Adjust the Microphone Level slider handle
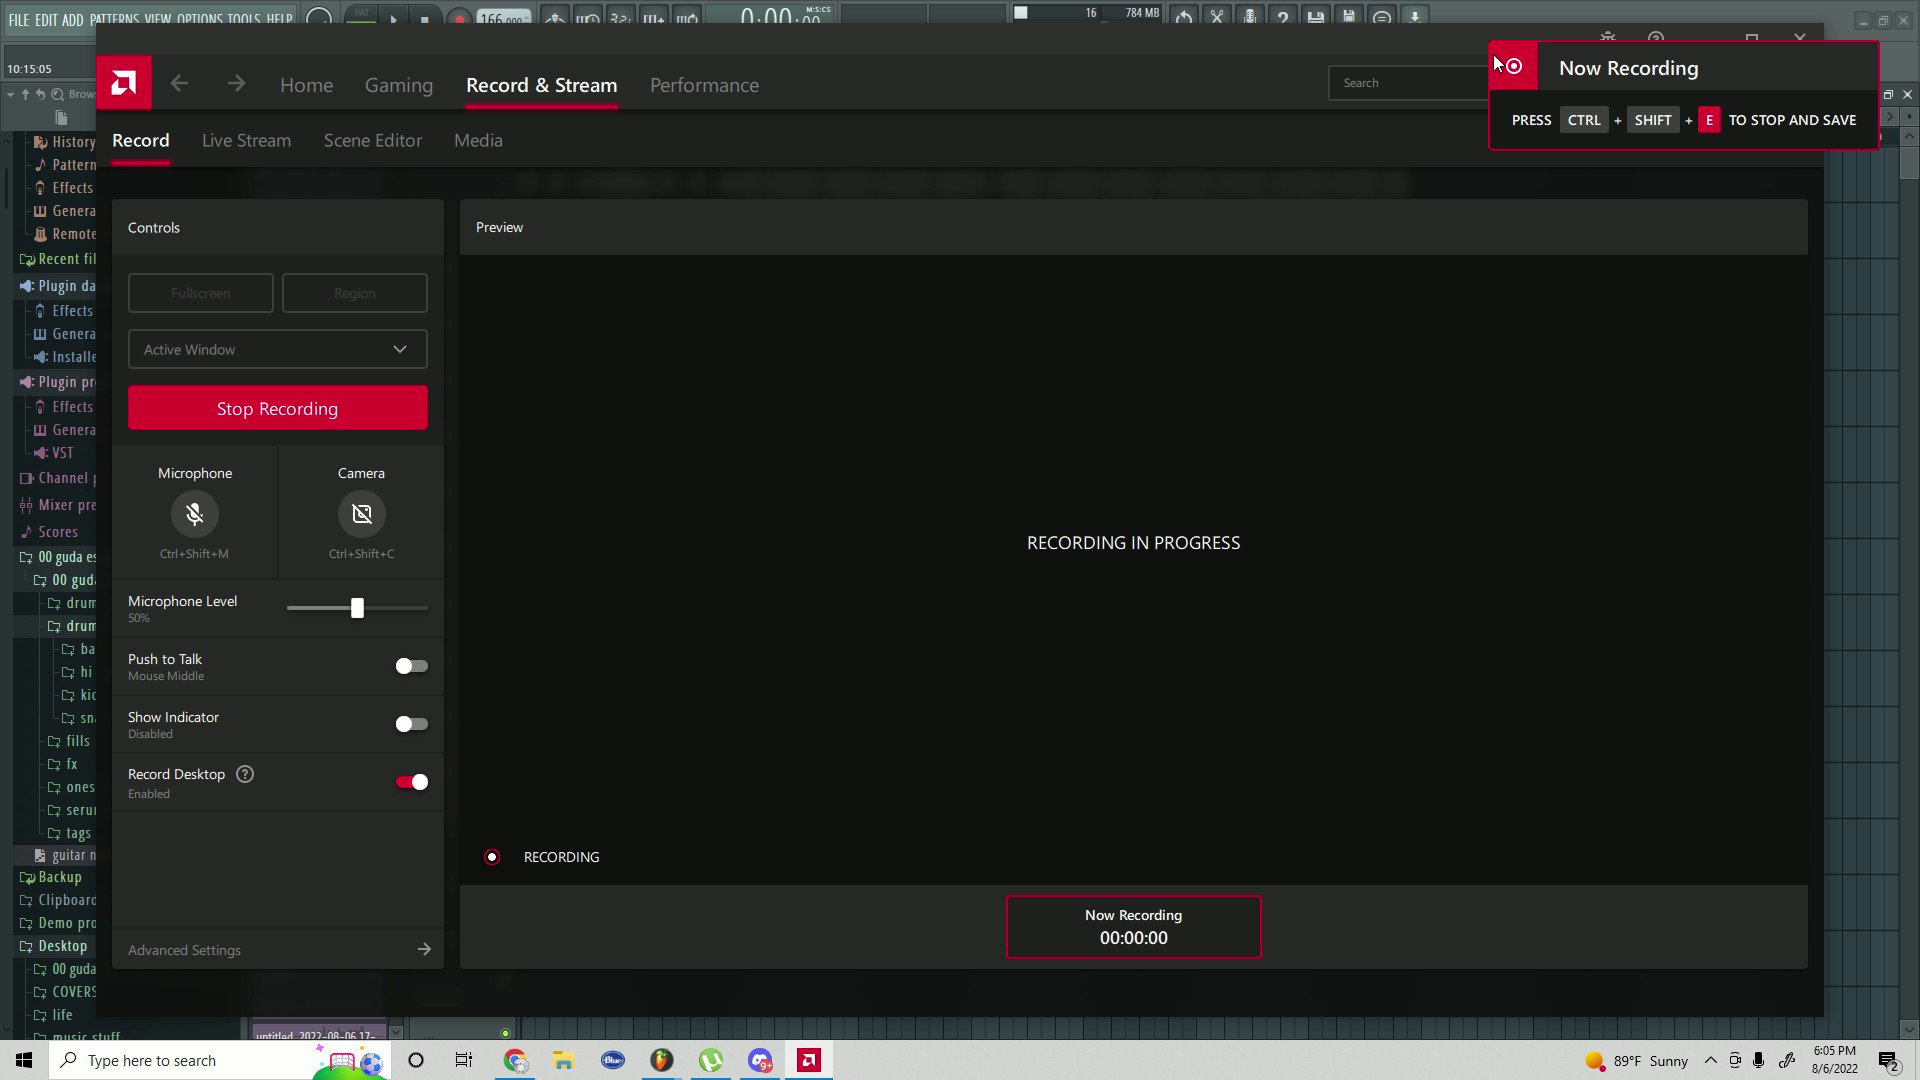This screenshot has width=1920, height=1080. point(357,608)
